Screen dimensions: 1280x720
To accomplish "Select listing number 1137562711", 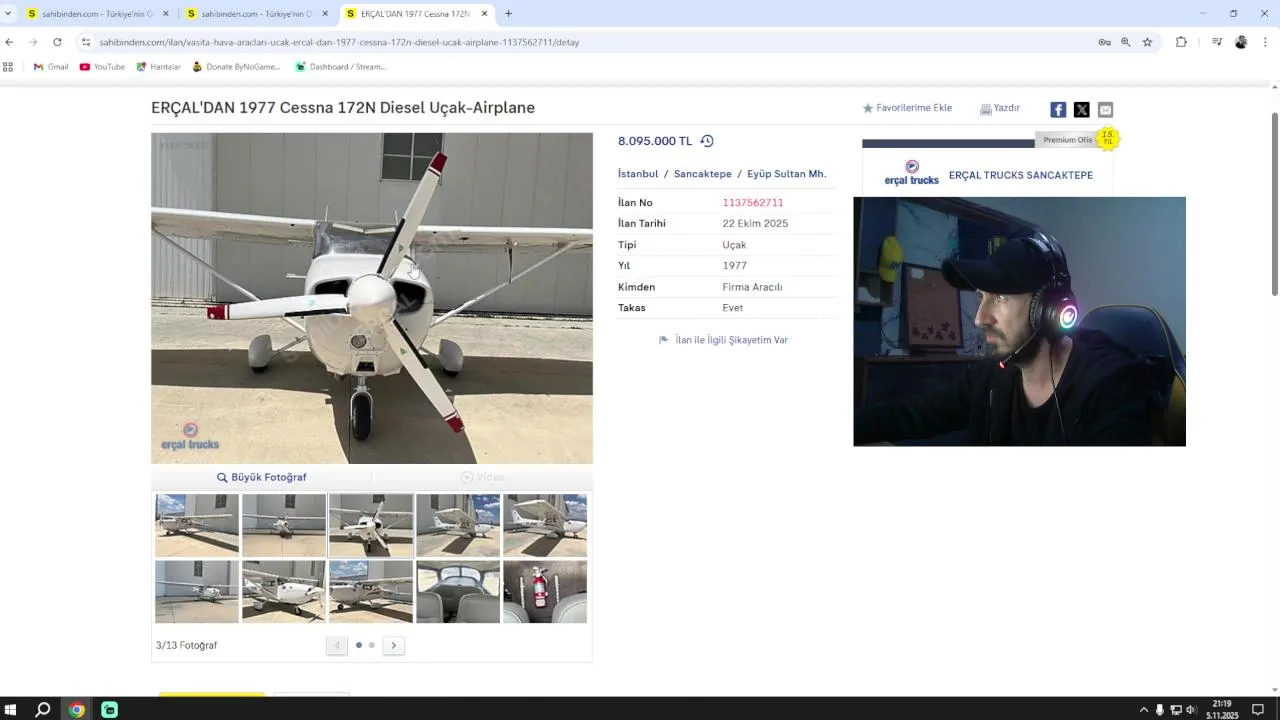I will (x=753, y=203).
